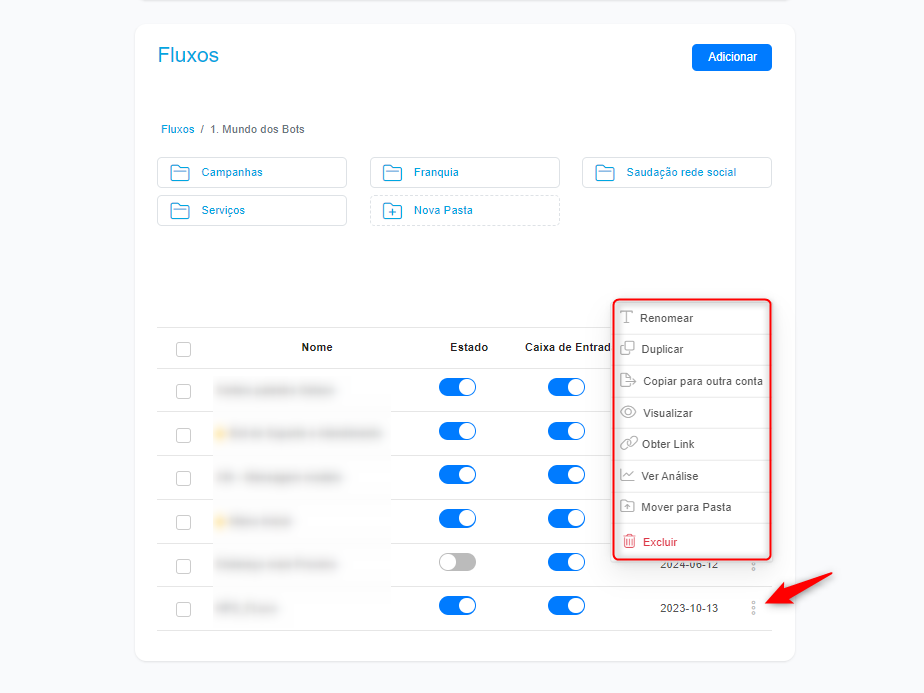Click the Campanhas folder icon

click(x=180, y=173)
